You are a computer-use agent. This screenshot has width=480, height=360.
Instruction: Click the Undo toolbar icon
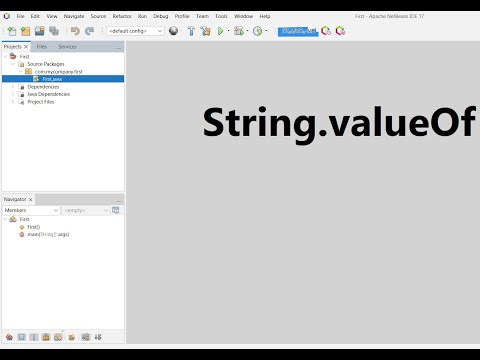[75, 31]
